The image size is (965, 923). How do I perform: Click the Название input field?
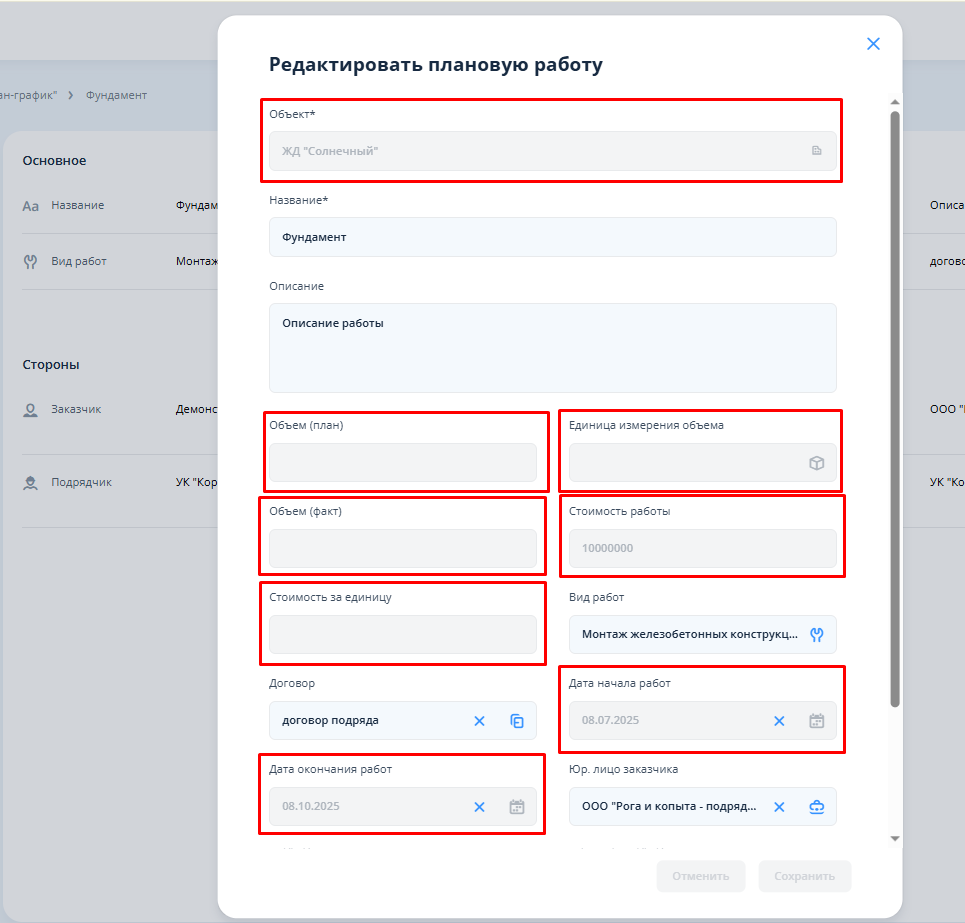pos(552,238)
